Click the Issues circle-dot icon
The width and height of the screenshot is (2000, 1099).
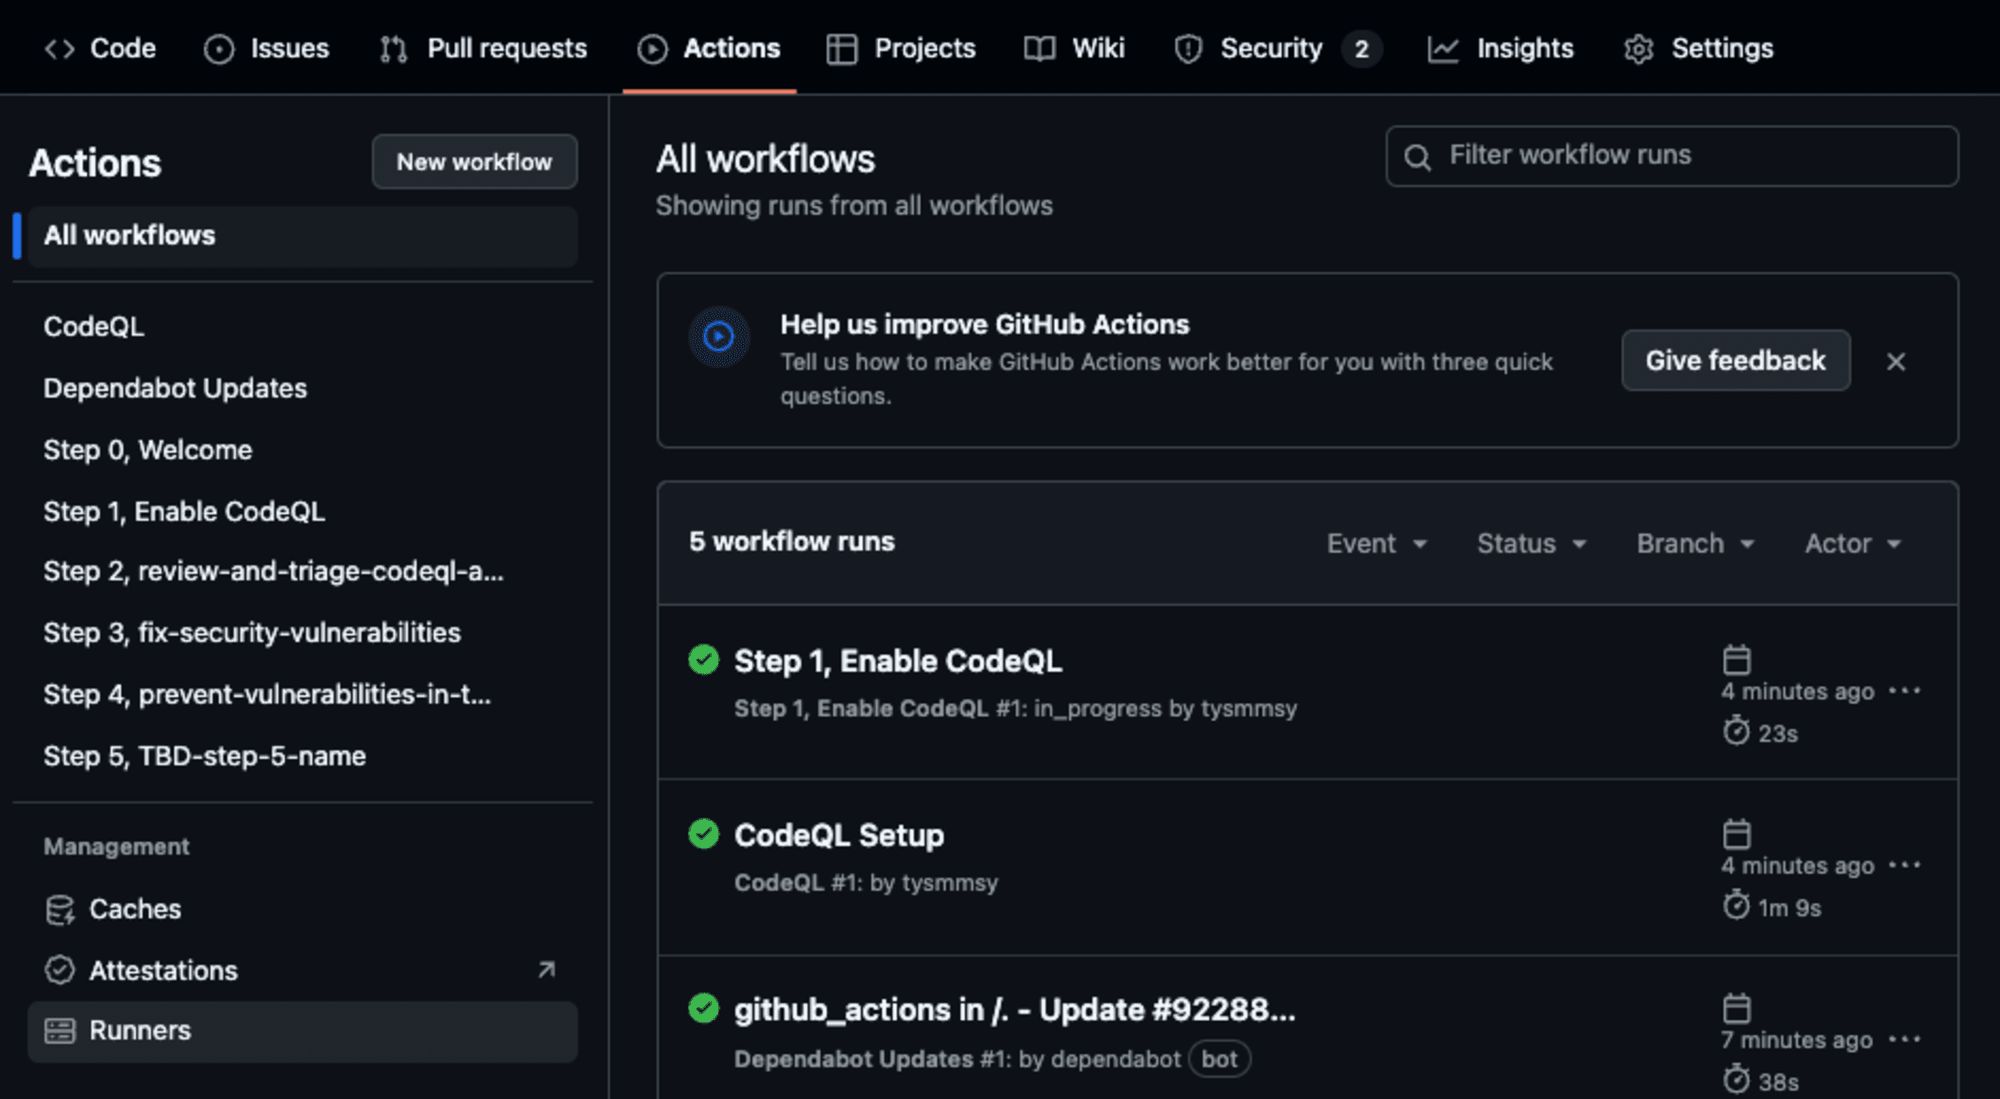(x=219, y=49)
